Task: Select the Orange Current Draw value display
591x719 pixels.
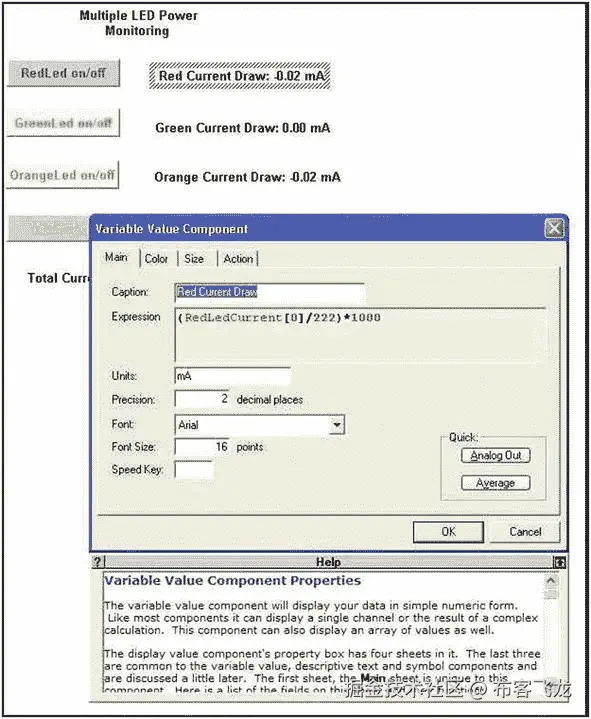Action: coord(247,177)
